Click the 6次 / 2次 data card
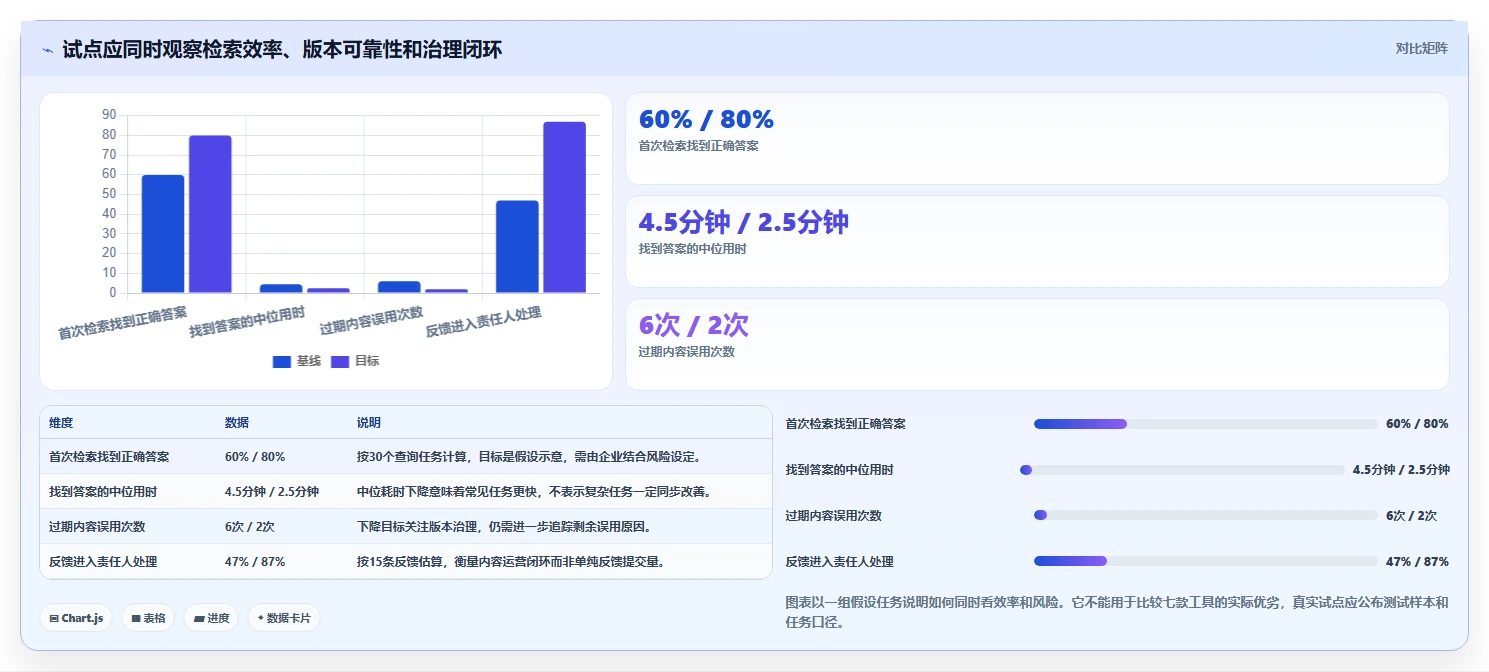The image size is (1489, 672). [x=1037, y=344]
